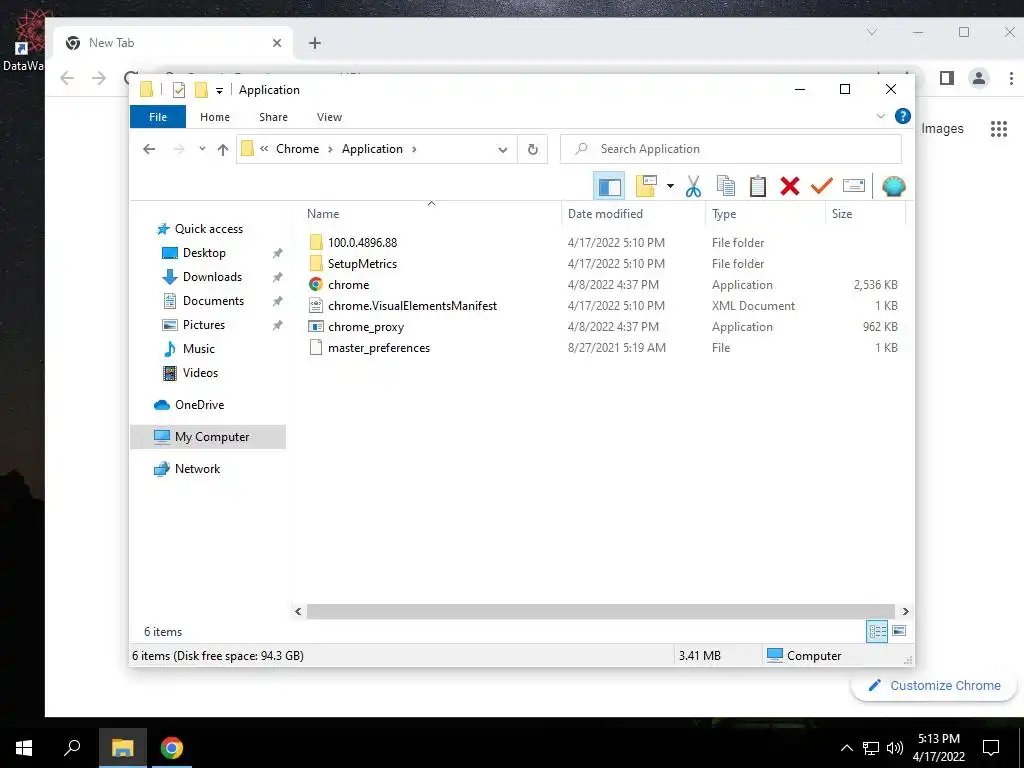Sort by the Type column header
1024x768 pixels.
[765, 214]
